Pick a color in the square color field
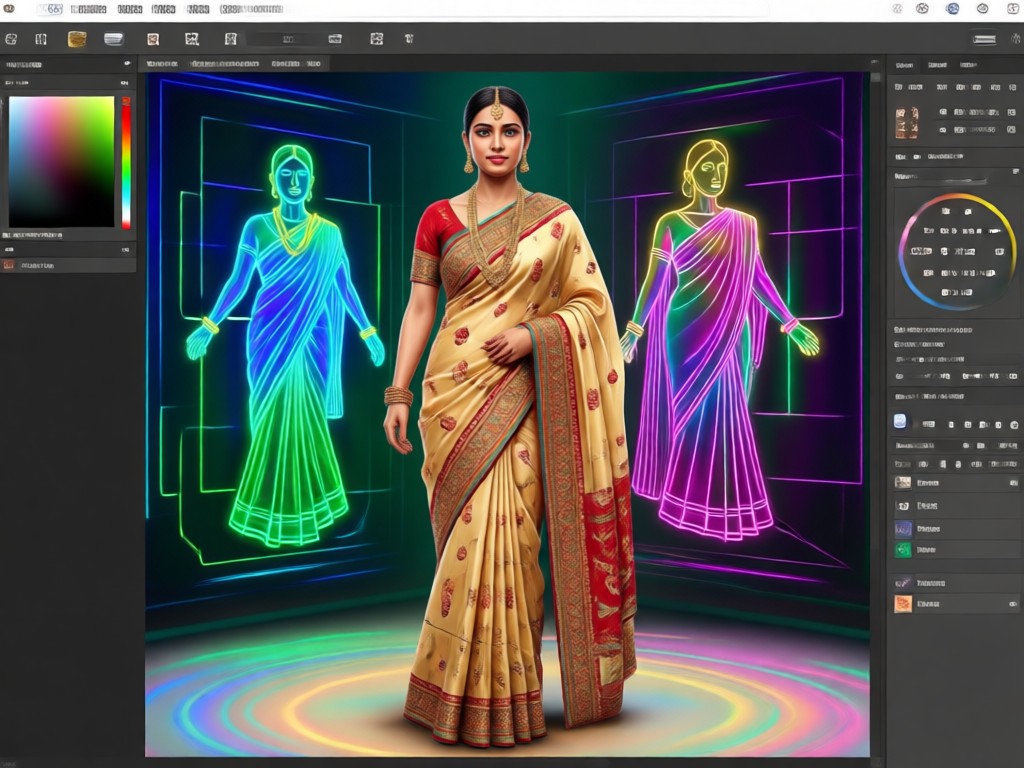This screenshot has width=1024, height=768. coord(61,161)
